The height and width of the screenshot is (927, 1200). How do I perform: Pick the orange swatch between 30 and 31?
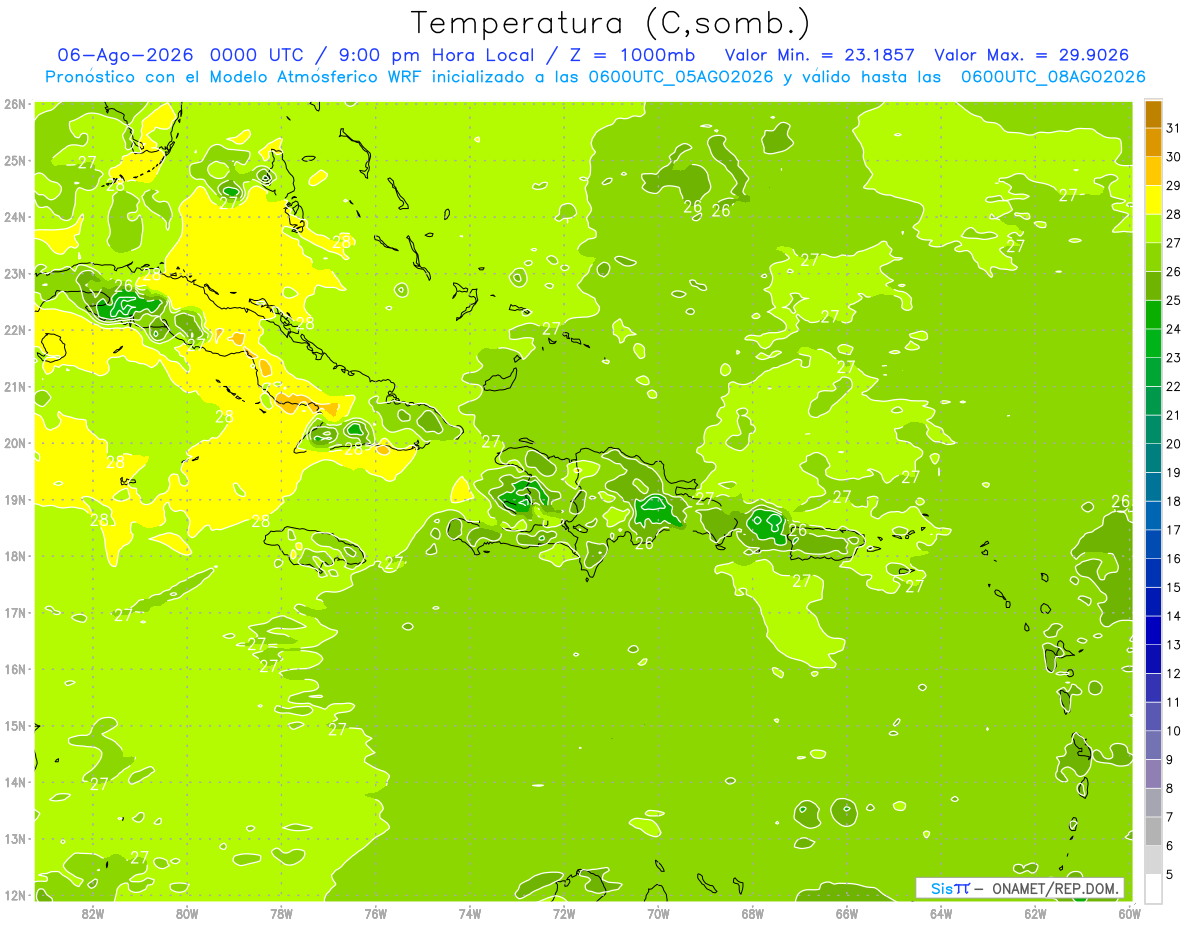(1153, 142)
